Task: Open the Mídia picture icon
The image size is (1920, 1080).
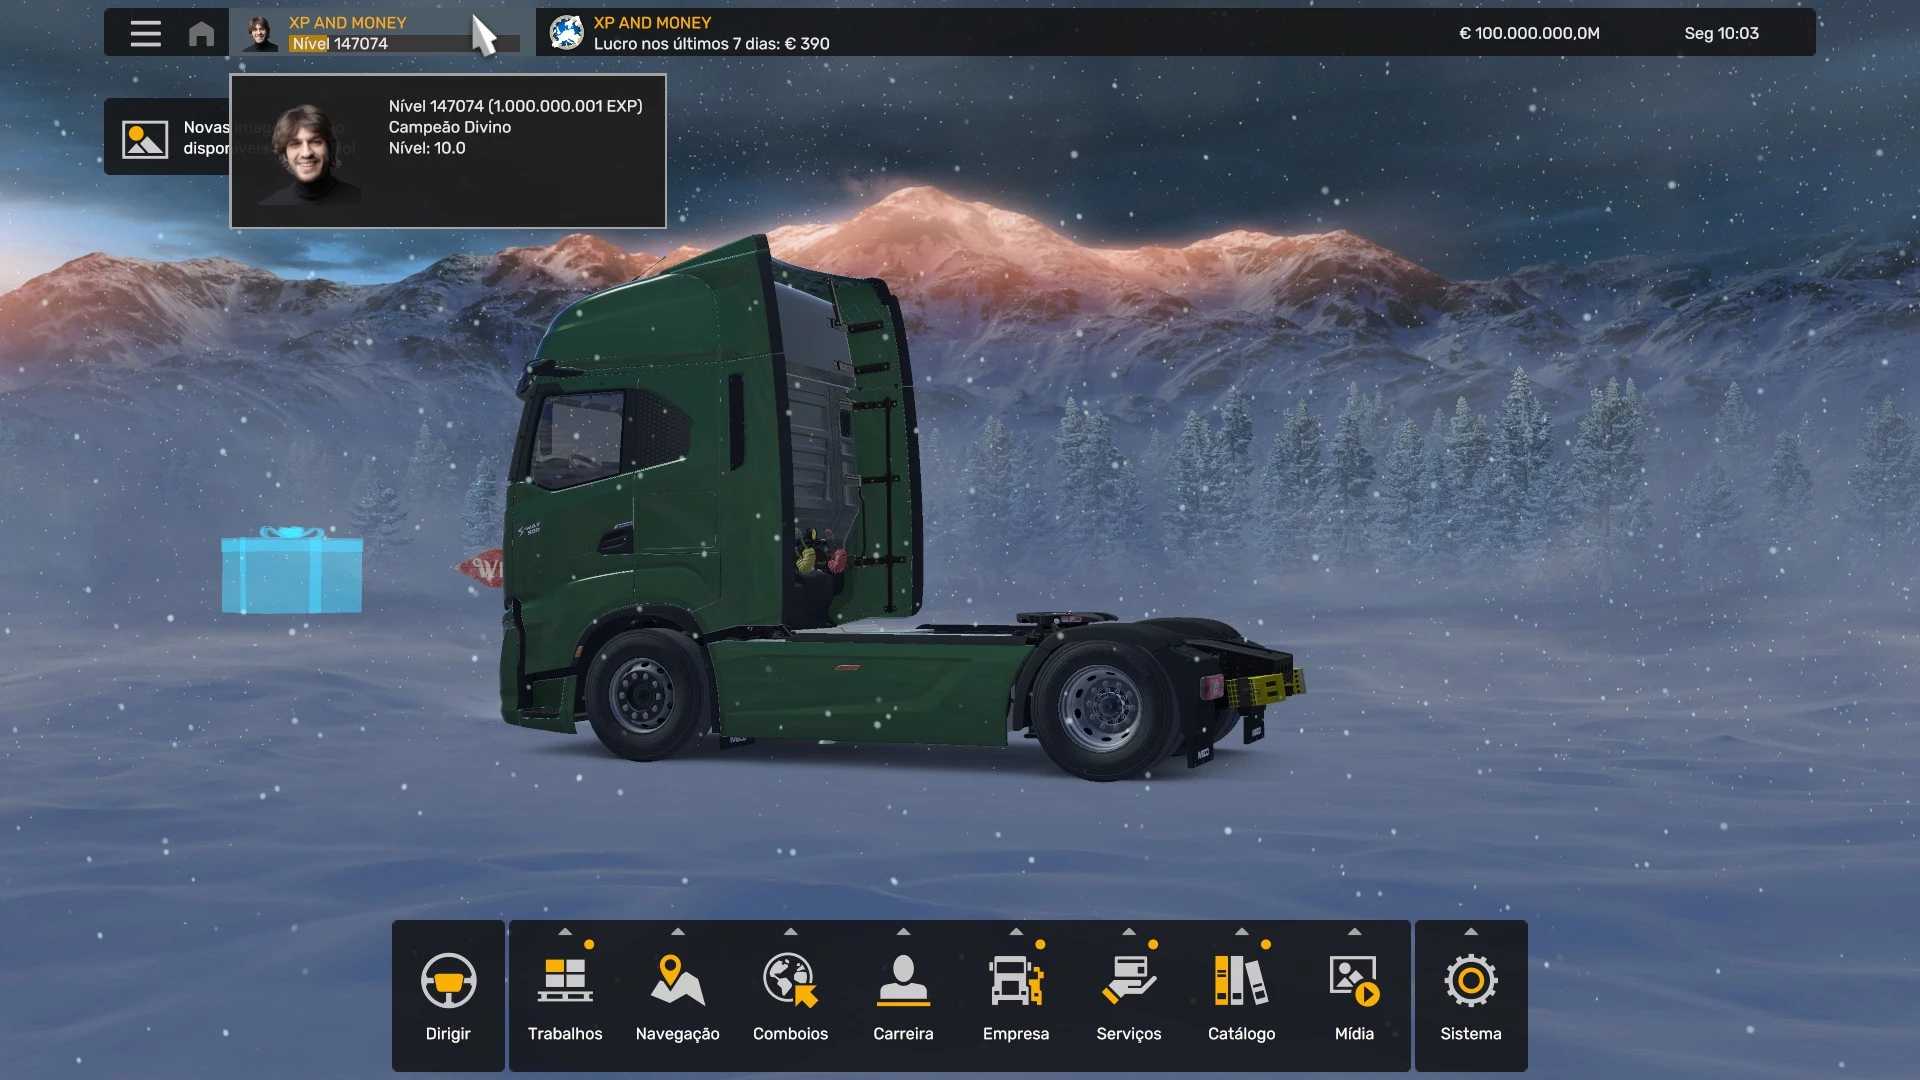Action: click(x=1354, y=981)
